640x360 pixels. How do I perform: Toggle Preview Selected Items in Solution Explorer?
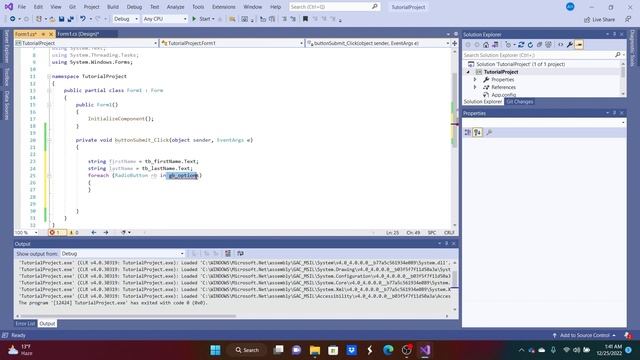[x=579, y=45]
